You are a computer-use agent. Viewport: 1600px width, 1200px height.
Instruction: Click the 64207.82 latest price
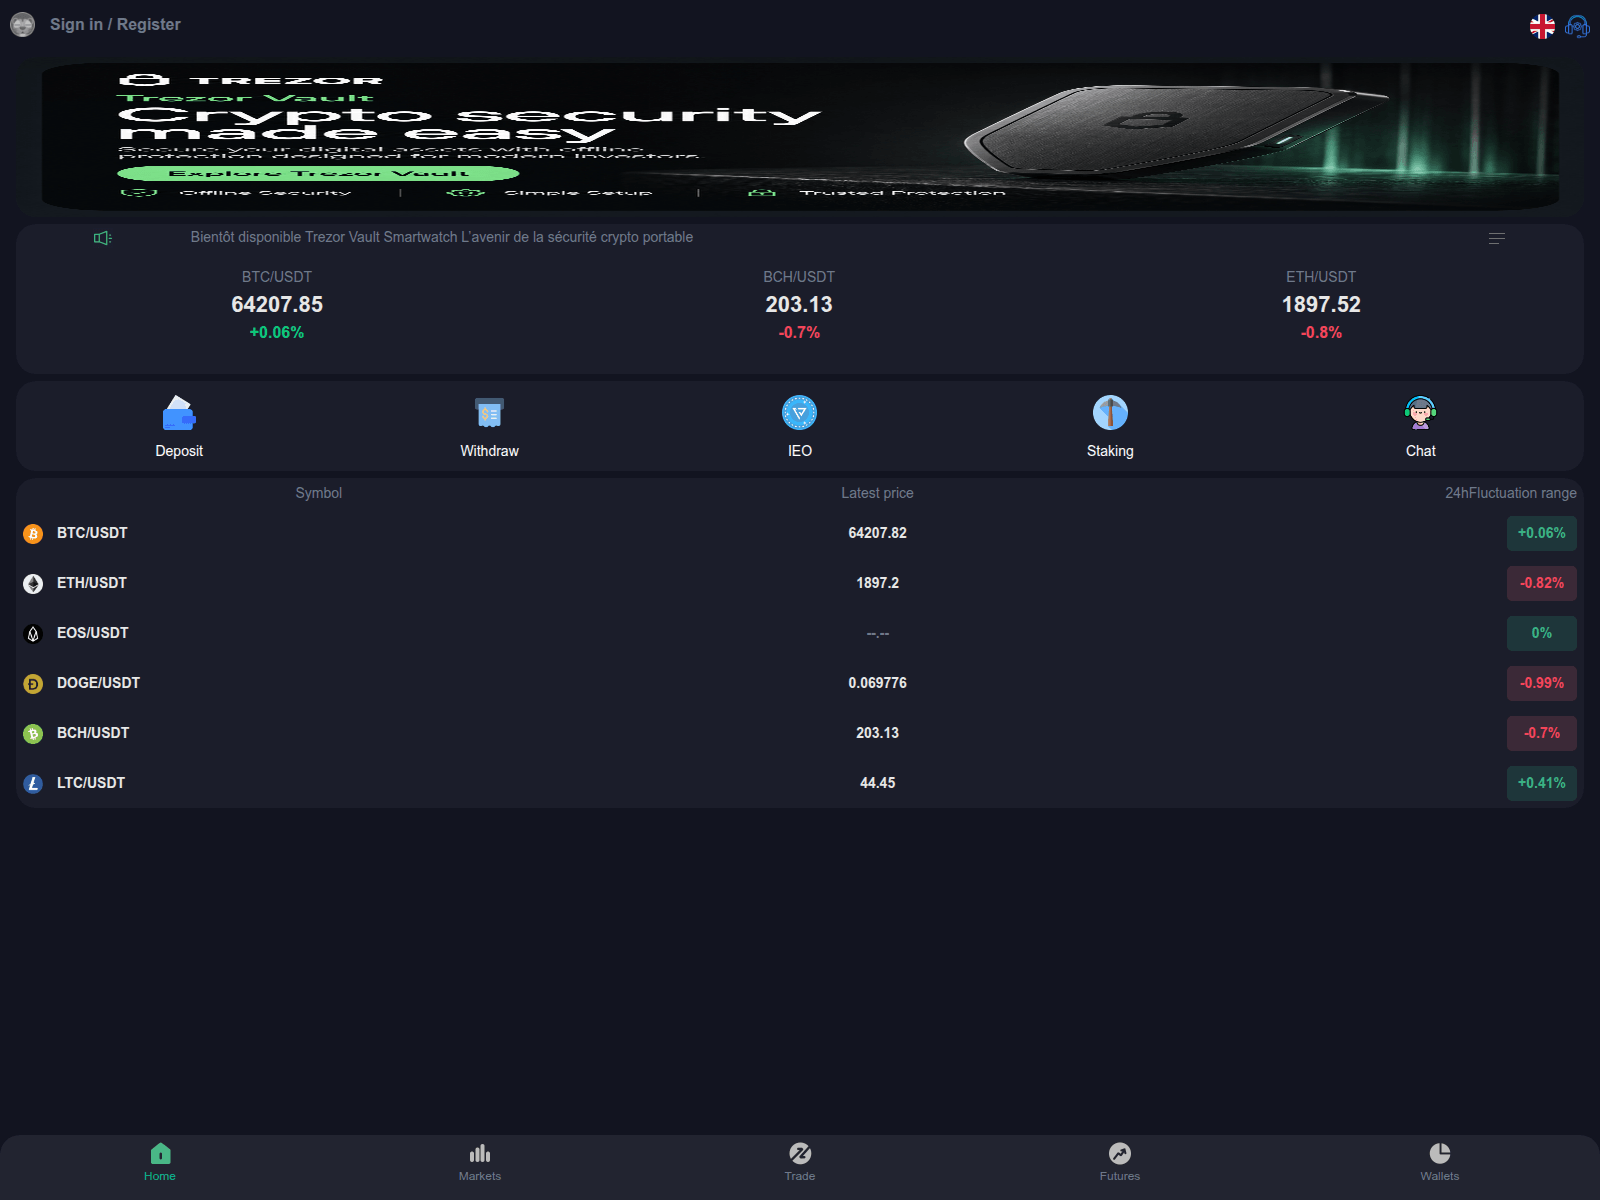[x=877, y=533]
